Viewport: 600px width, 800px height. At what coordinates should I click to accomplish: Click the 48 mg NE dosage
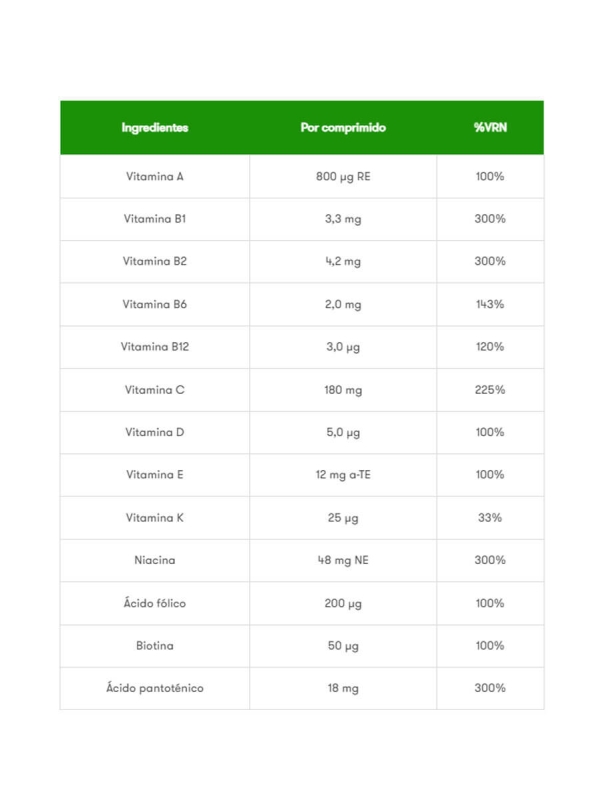coord(343,560)
